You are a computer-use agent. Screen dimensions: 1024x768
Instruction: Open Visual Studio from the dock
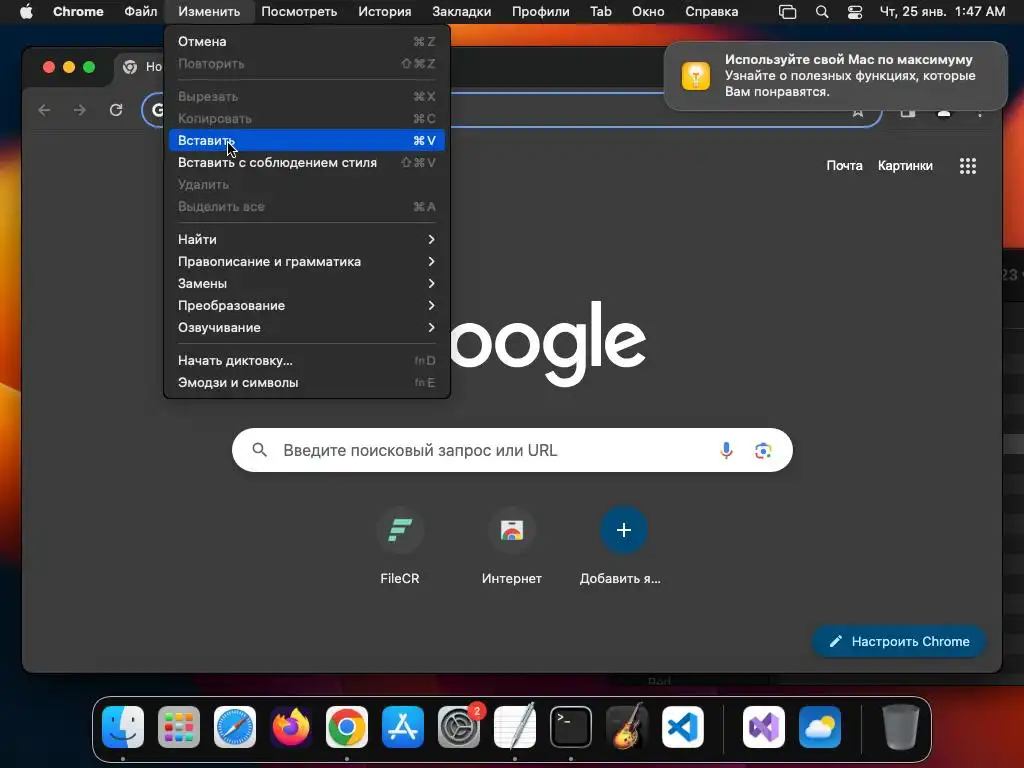764,727
